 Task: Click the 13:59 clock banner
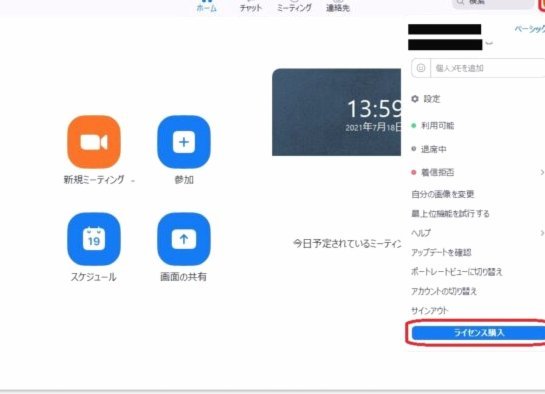[336, 112]
